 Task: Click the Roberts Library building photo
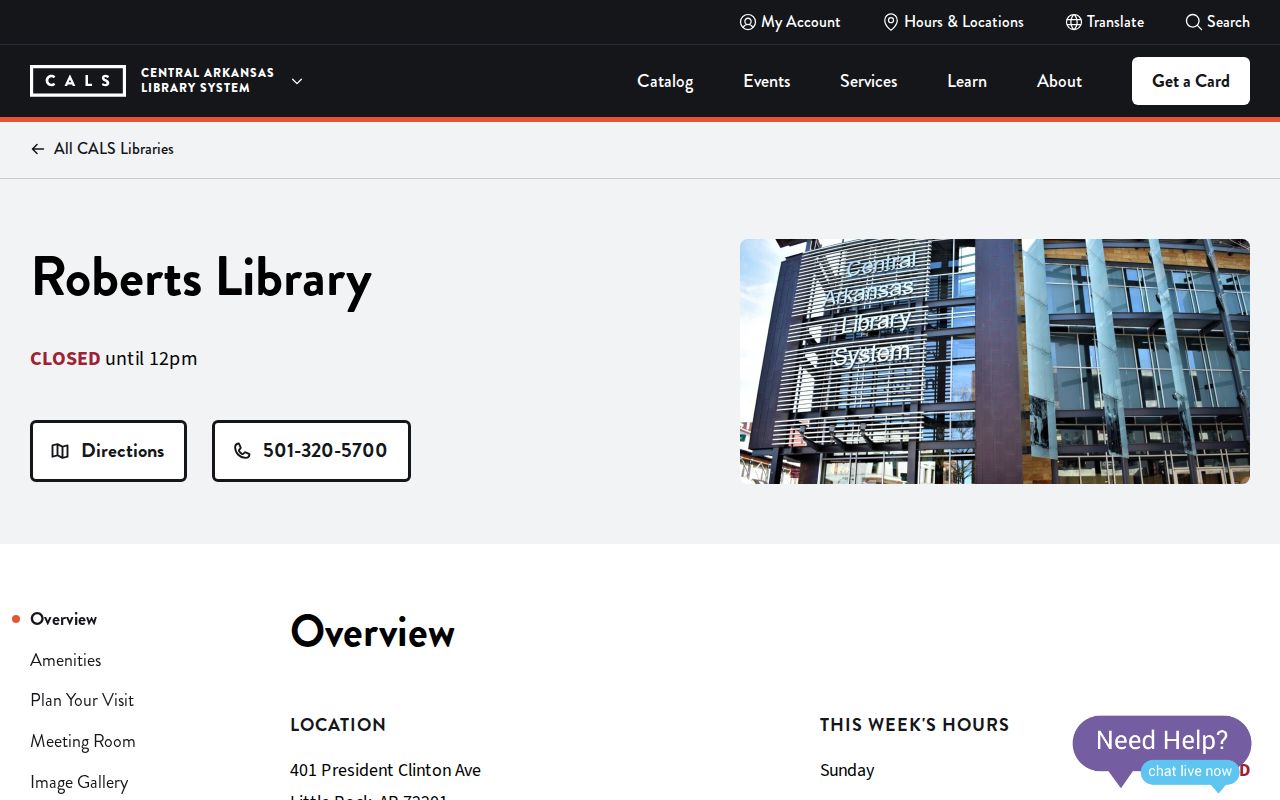pos(995,361)
